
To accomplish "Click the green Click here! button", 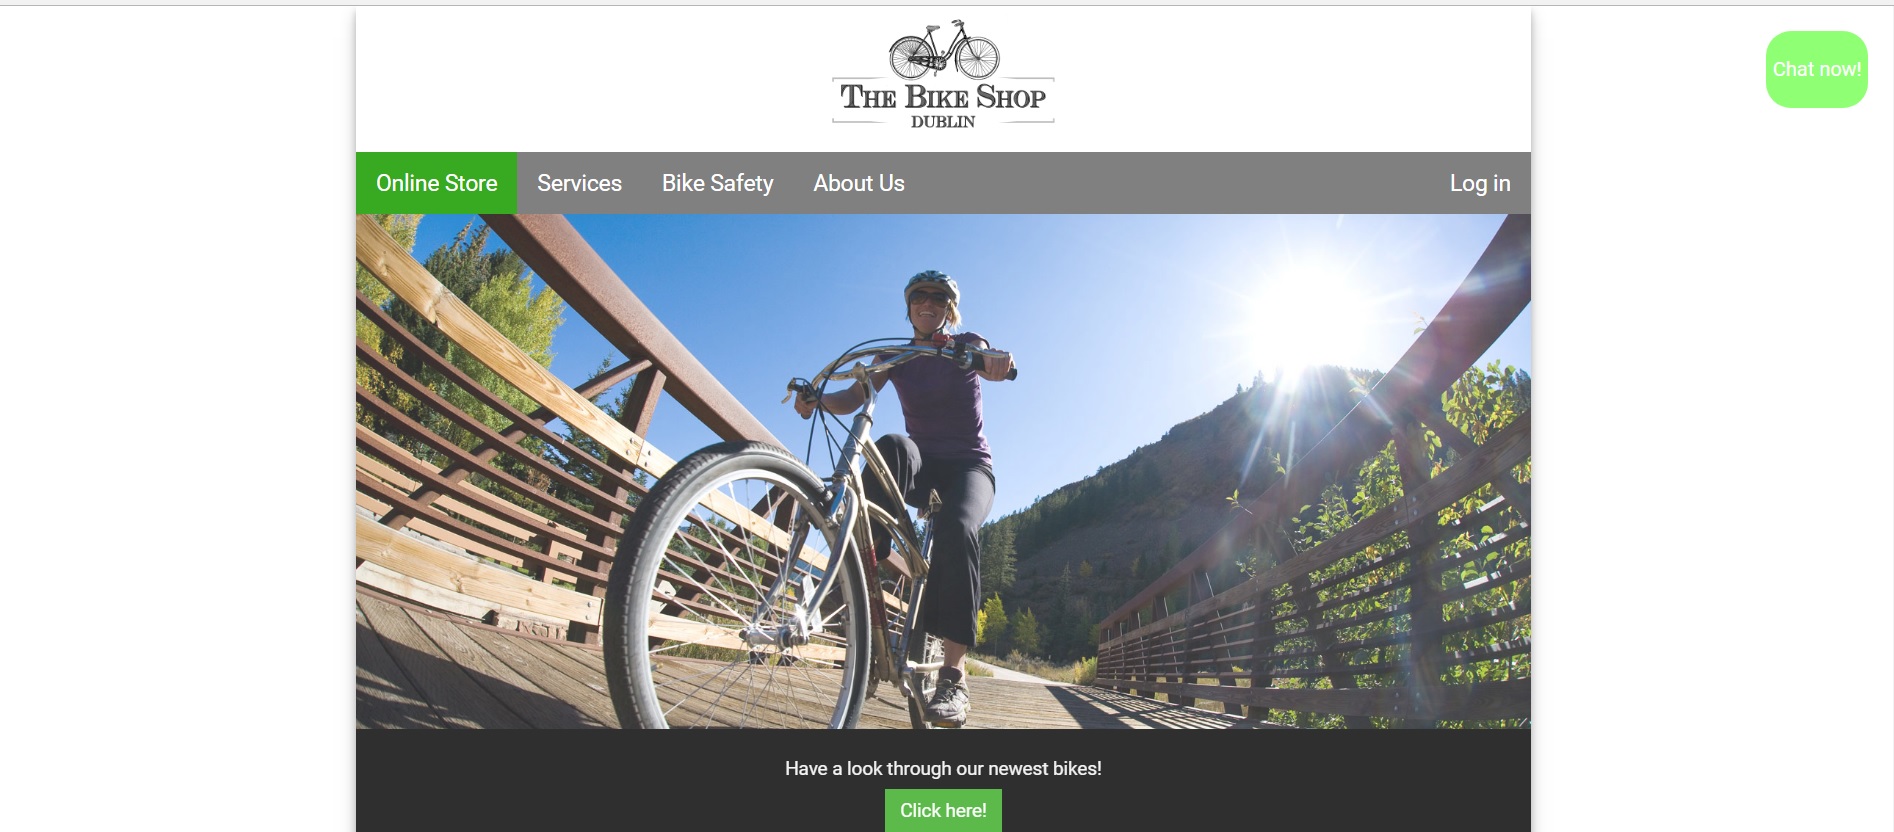I will point(943,810).
